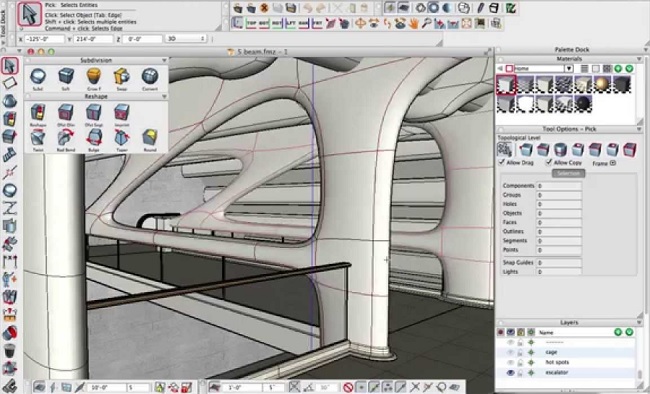Toggle visibility of the cage layer
Viewport: 650px width, 394px height.
point(510,352)
